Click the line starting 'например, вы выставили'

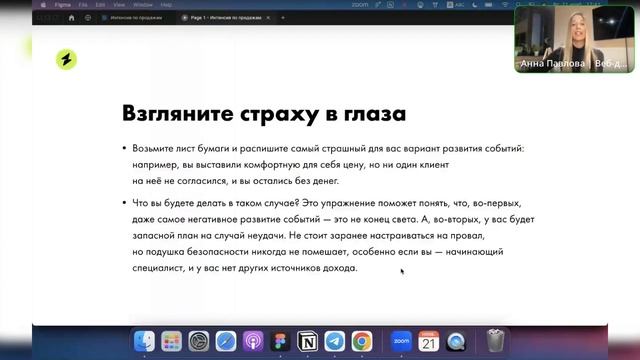(290, 165)
